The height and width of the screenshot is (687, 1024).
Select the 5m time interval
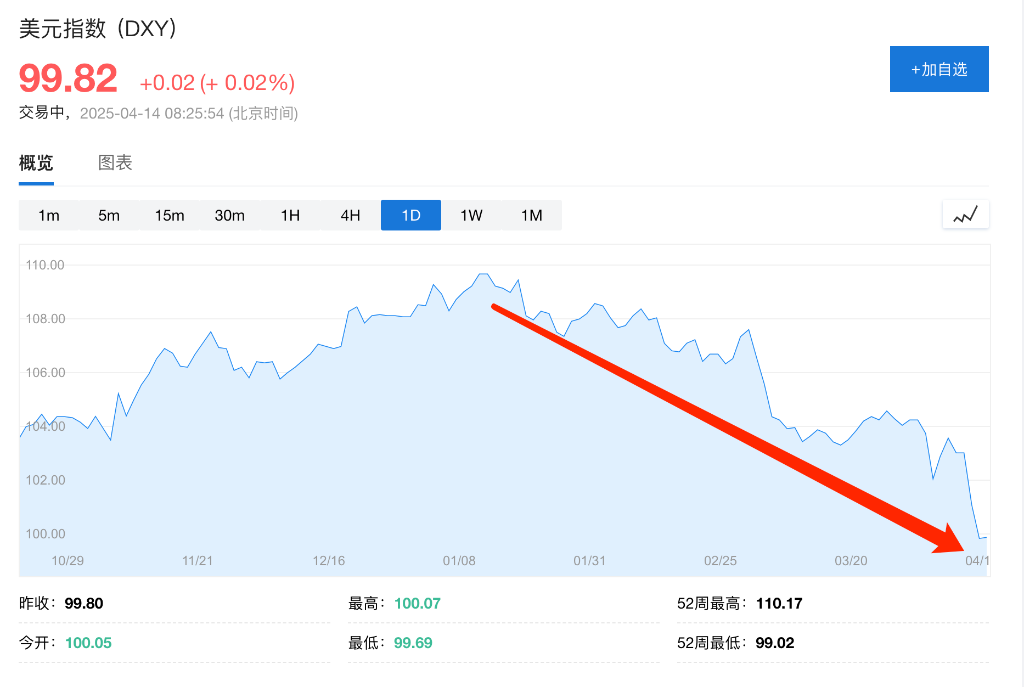(x=109, y=215)
